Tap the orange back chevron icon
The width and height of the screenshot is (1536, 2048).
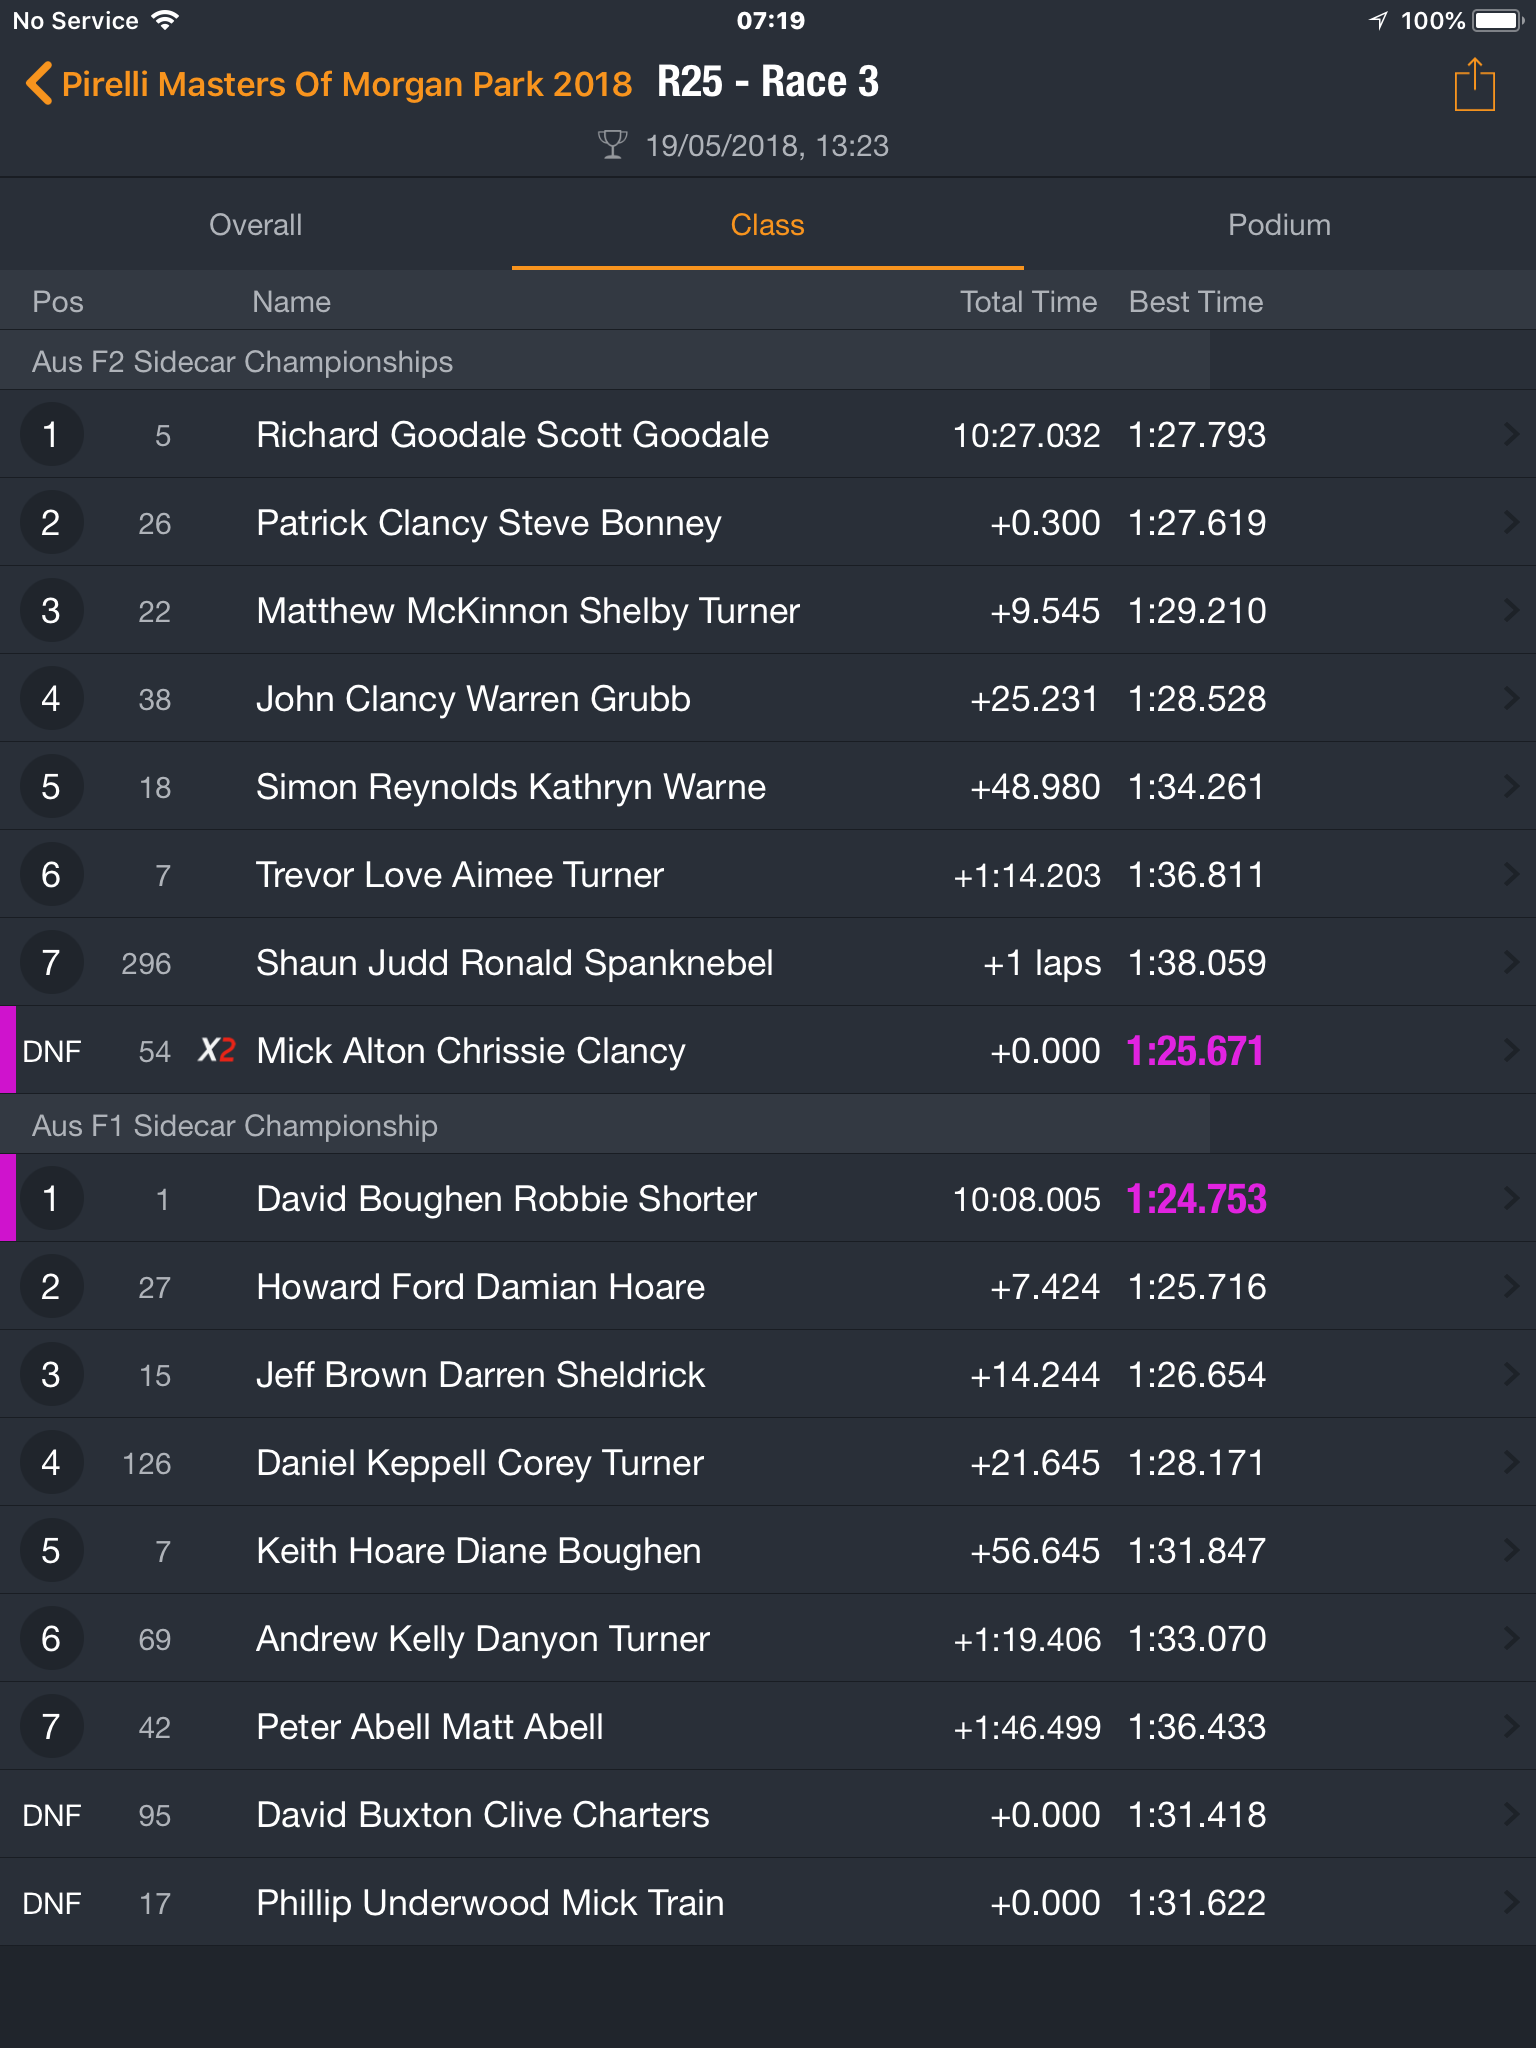click(38, 84)
